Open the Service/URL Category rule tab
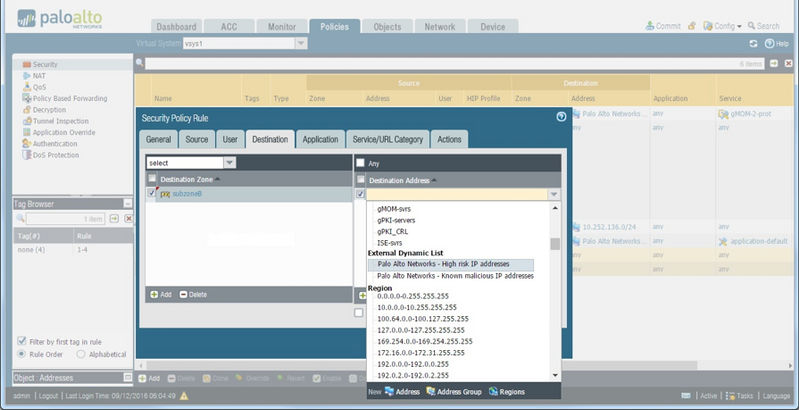Viewport: 799px width, 410px height. click(x=387, y=140)
